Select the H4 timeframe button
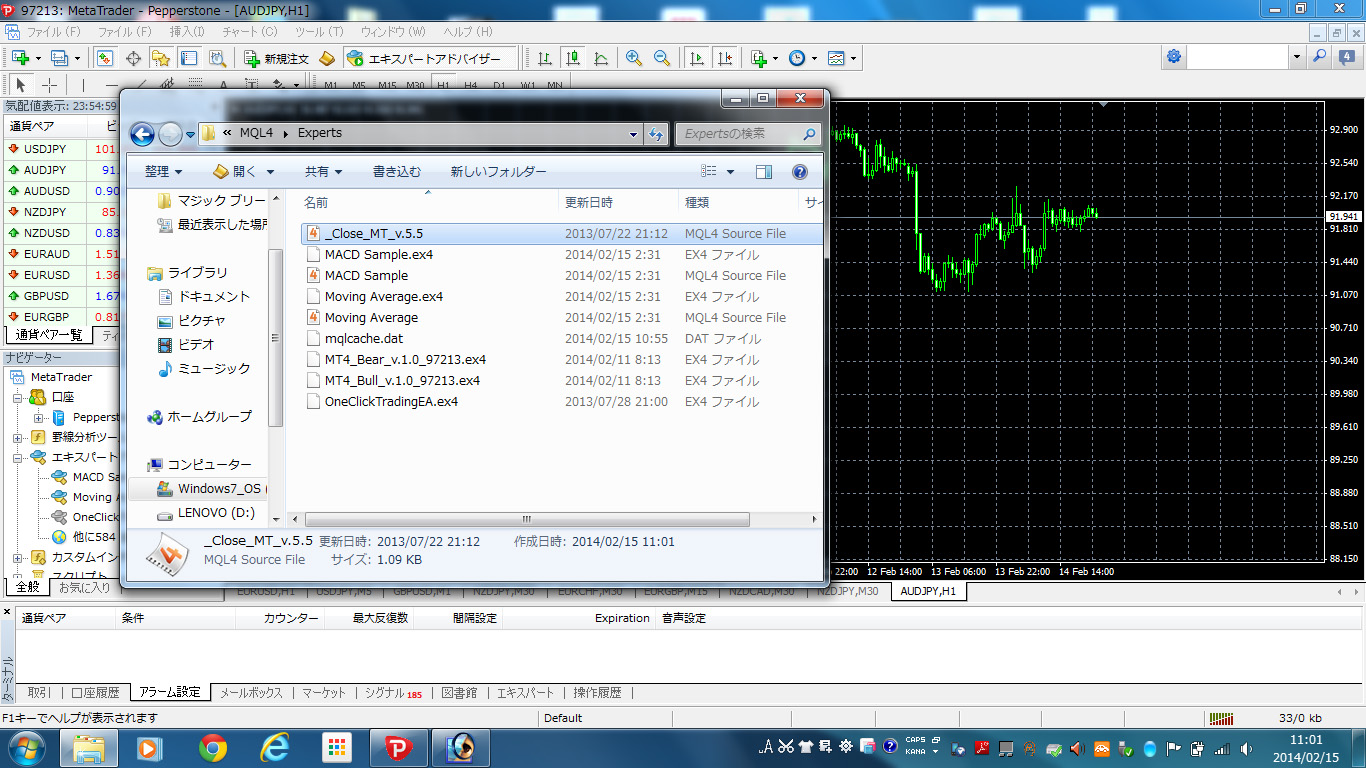 point(471,85)
